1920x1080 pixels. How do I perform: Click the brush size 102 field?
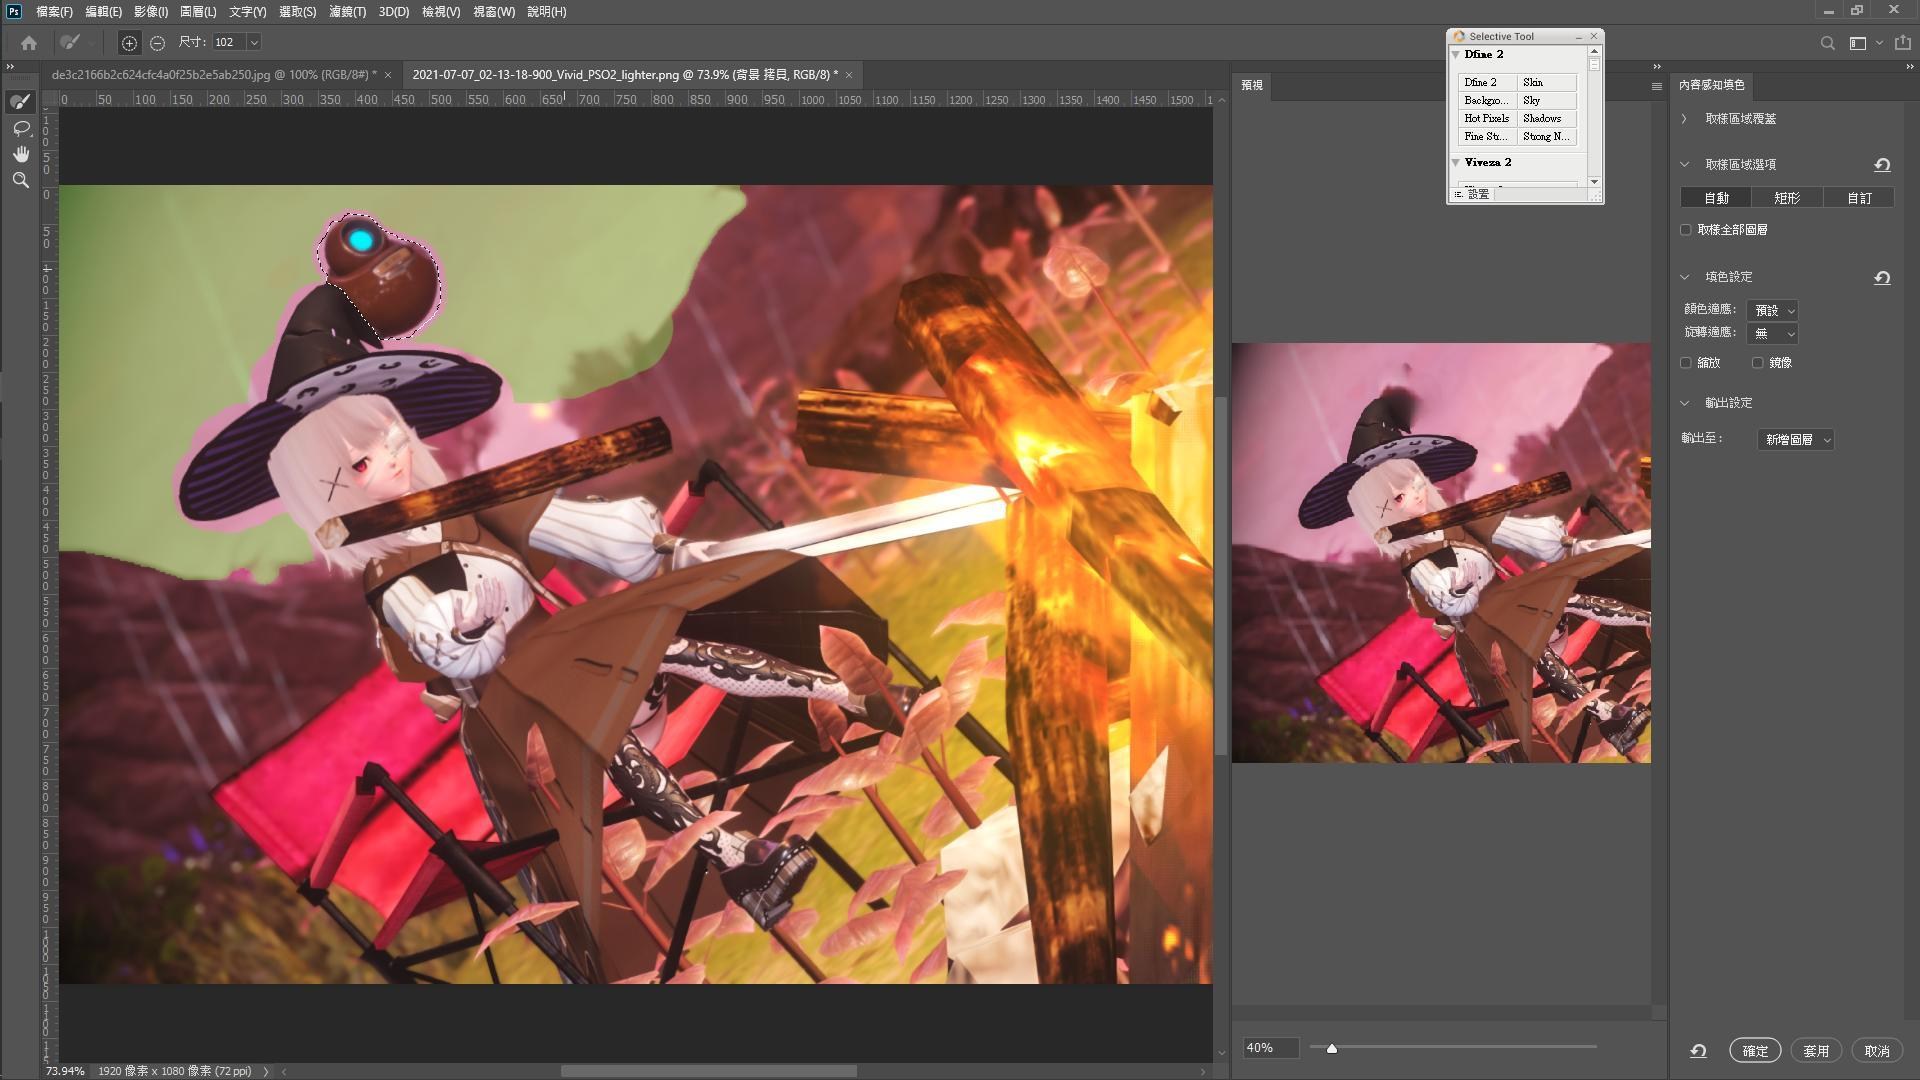click(x=228, y=43)
